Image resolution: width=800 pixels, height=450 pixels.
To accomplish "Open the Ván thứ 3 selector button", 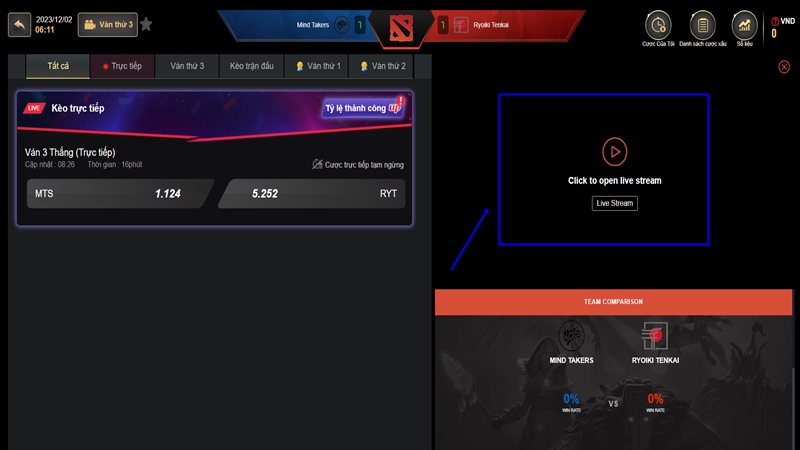I will (108, 24).
